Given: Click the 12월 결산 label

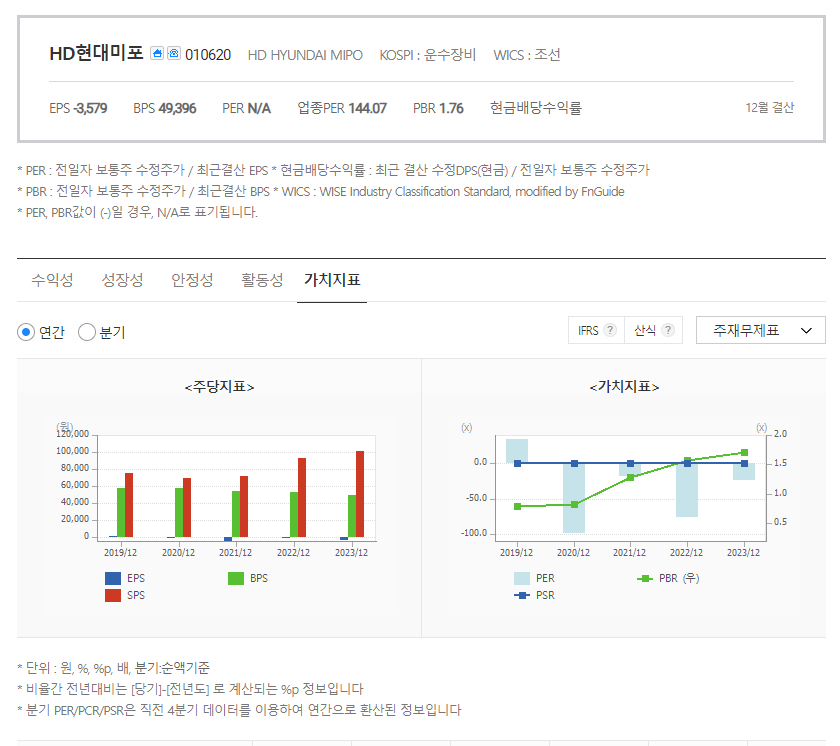Looking at the screenshot, I should (769, 108).
